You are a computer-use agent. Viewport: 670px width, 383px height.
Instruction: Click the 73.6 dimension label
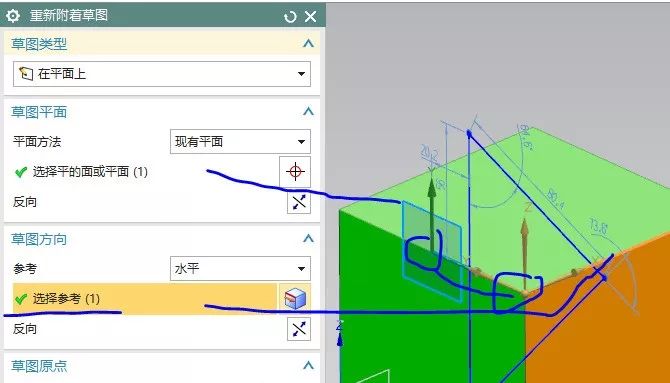point(598,226)
